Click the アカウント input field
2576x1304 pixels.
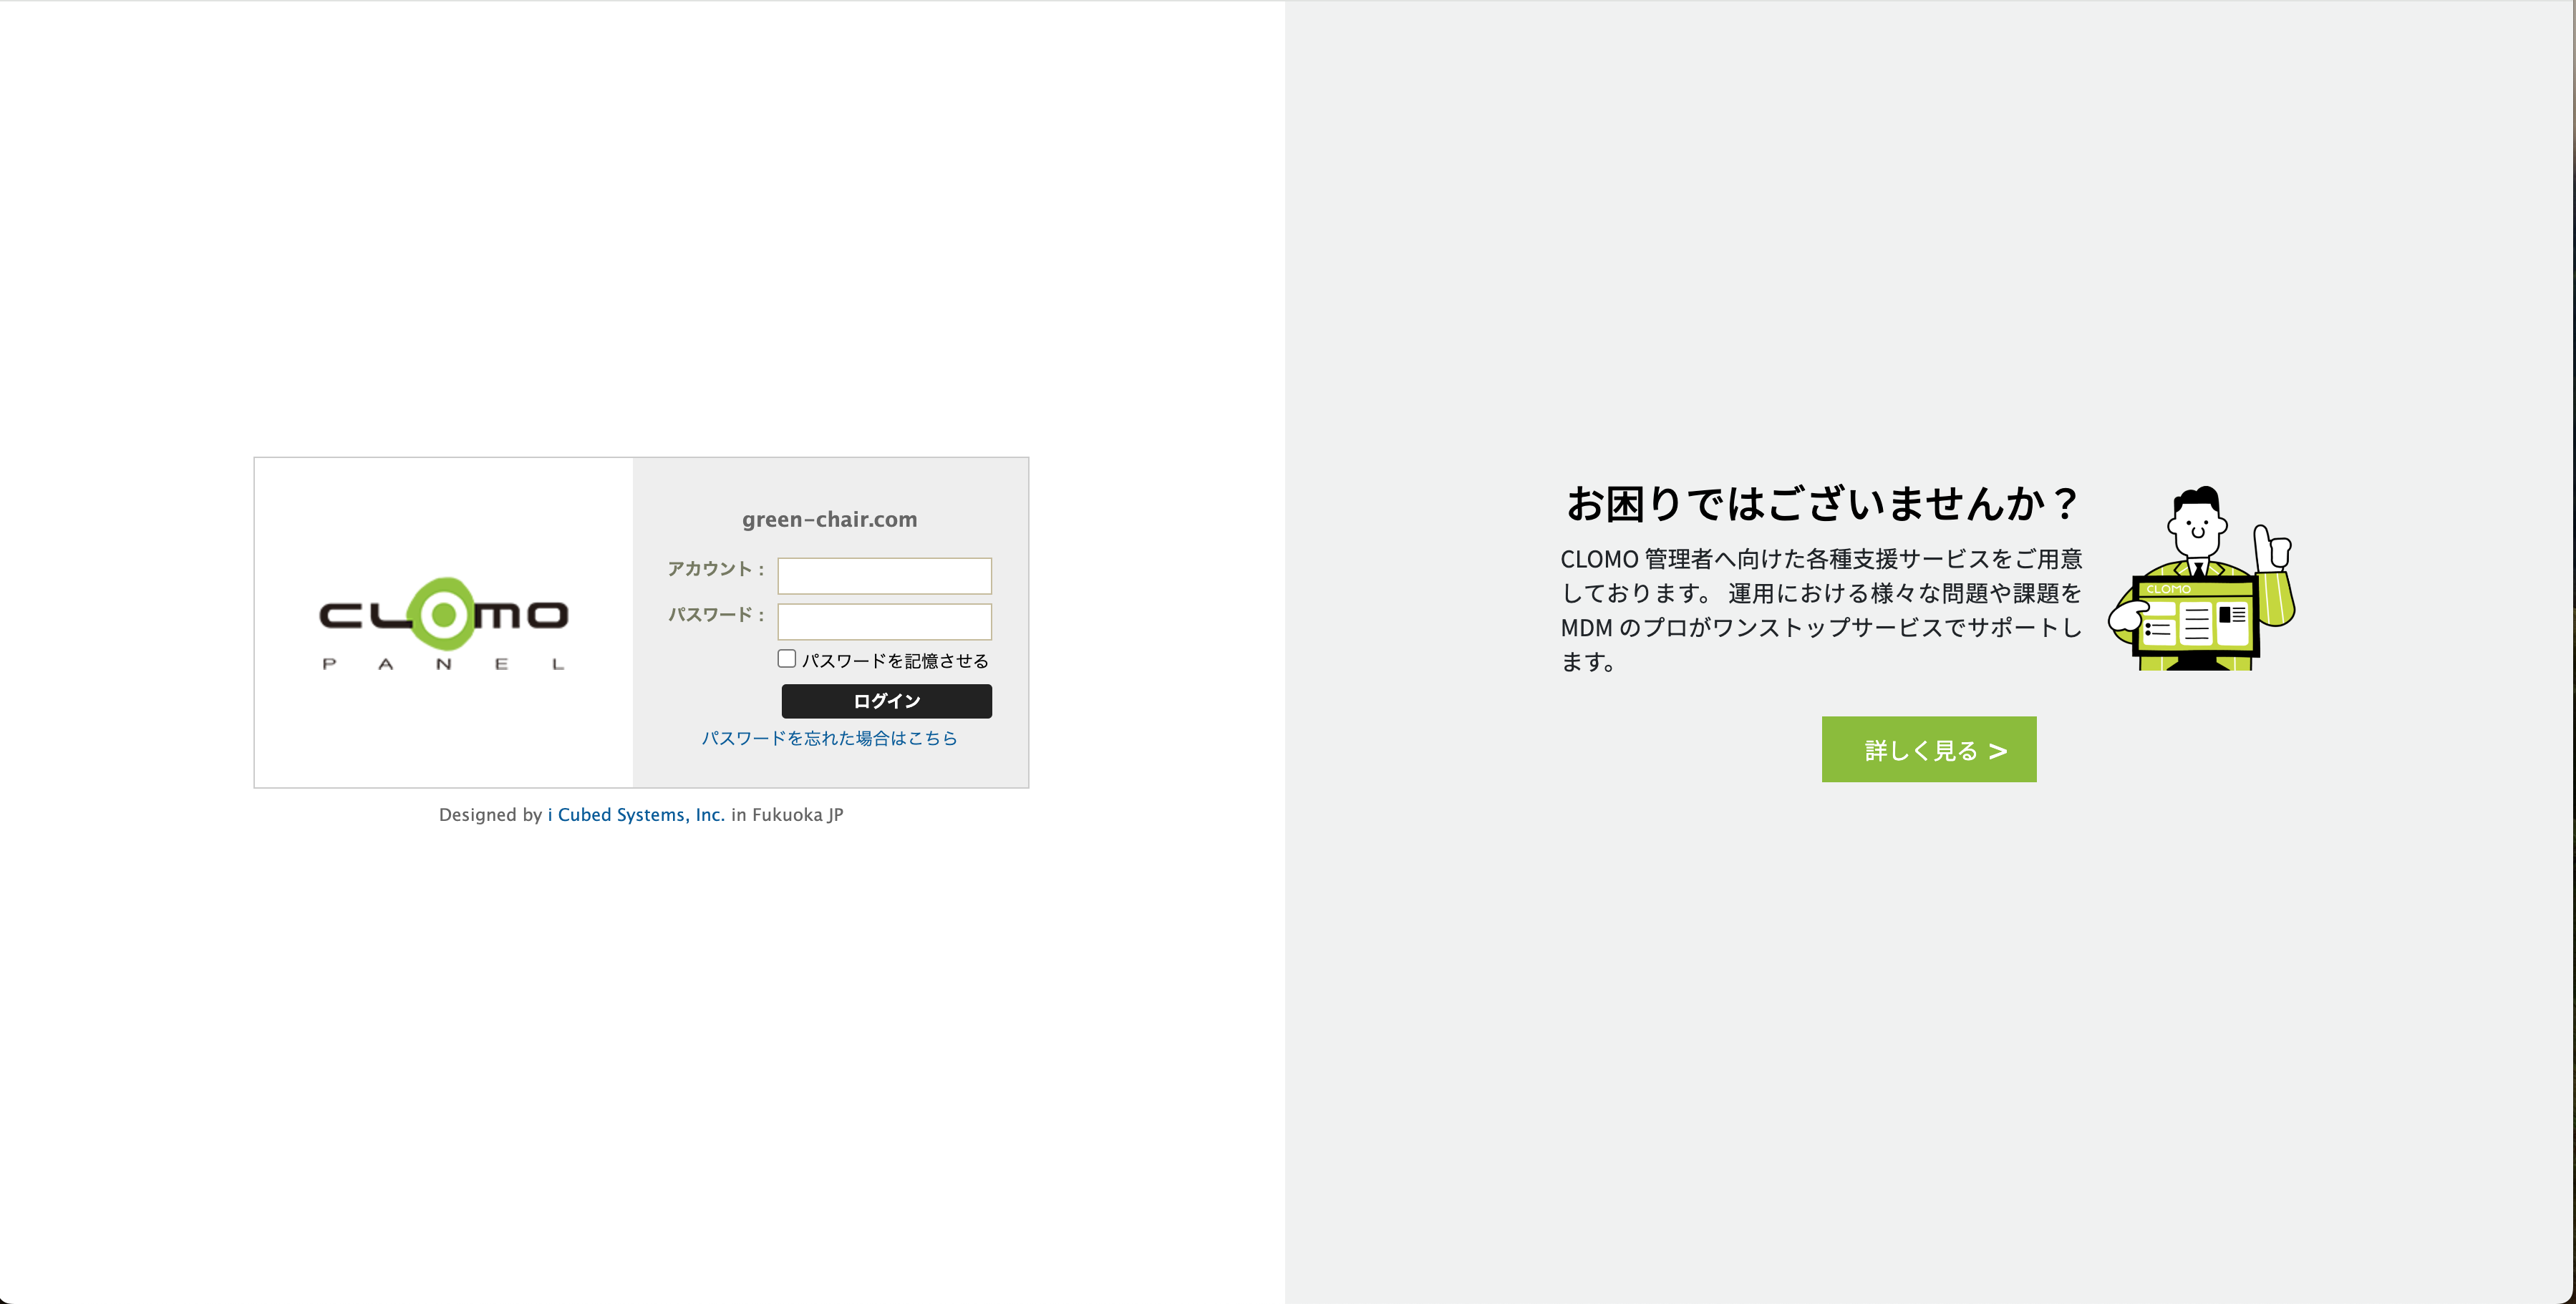click(884, 576)
